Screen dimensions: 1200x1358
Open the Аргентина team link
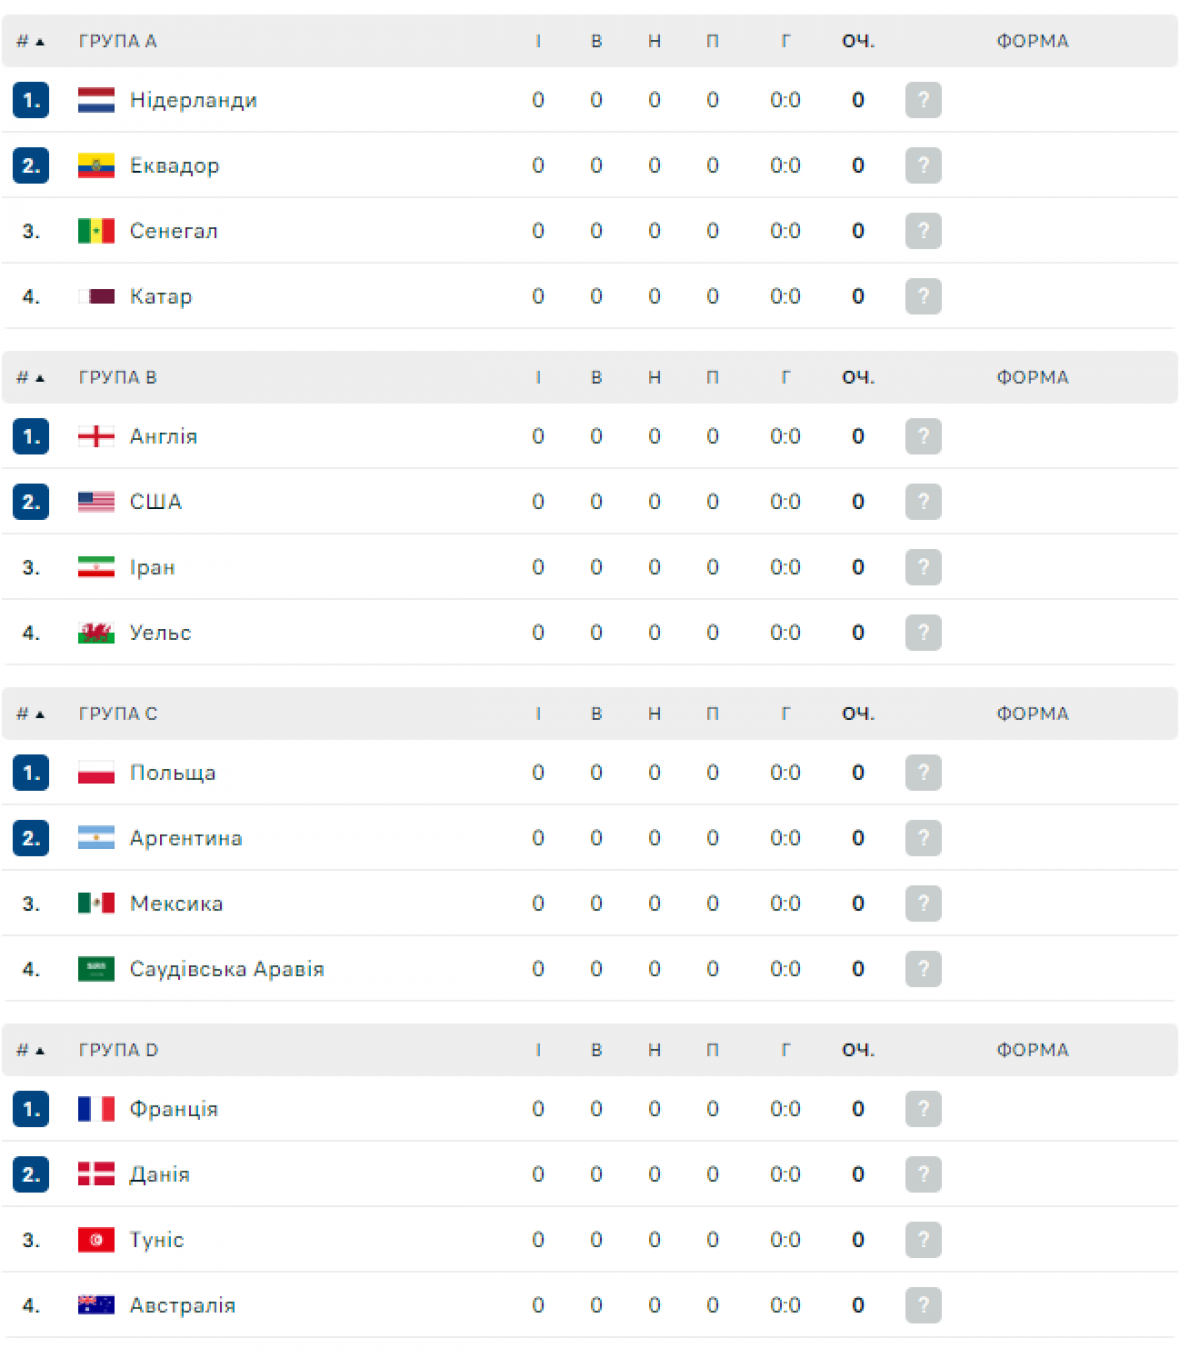pos(186,838)
